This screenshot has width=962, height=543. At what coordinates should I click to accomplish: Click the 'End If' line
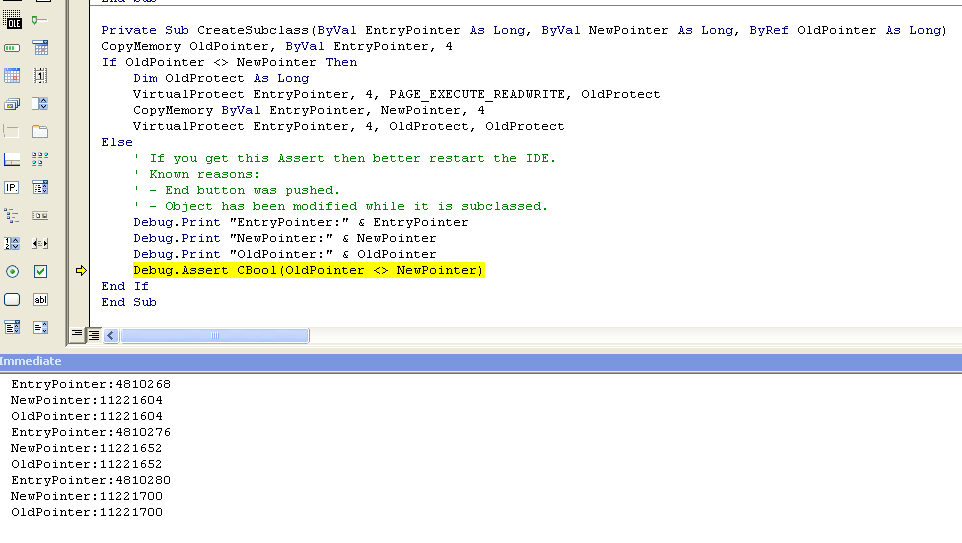(x=125, y=286)
